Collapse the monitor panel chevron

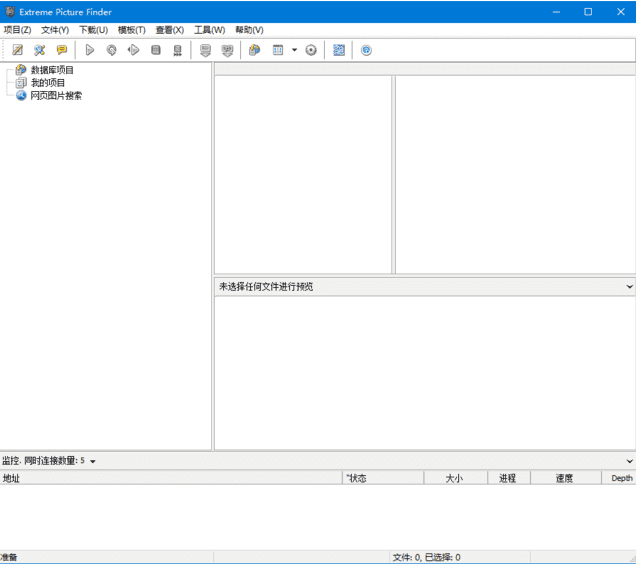pos(629,462)
